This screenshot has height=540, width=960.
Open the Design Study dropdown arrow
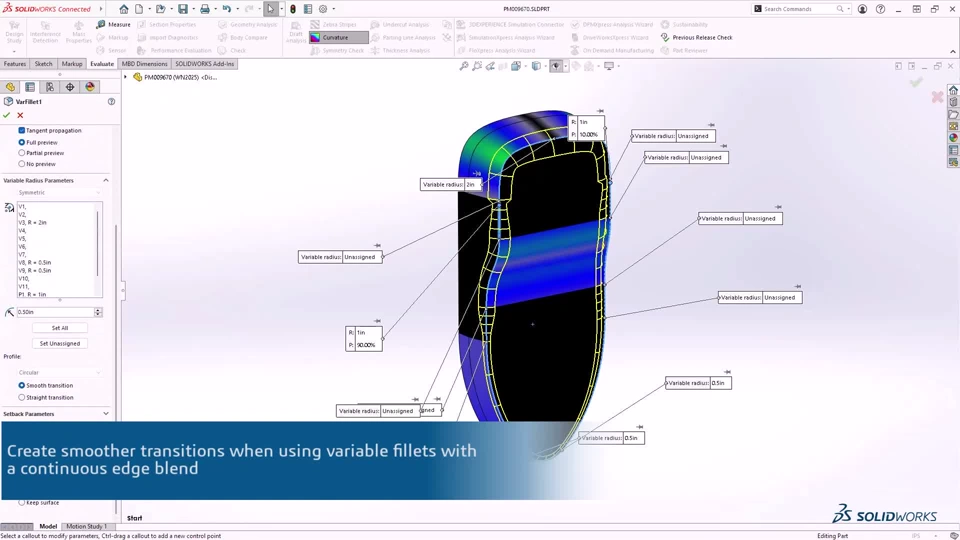pos(13,51)
